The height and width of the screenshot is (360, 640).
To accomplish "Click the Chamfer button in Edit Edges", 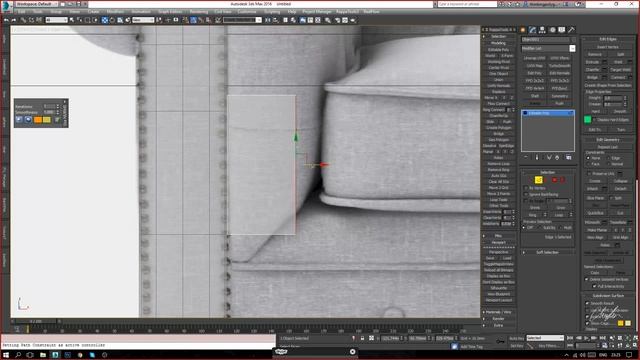I will click(x=593, y=70).
